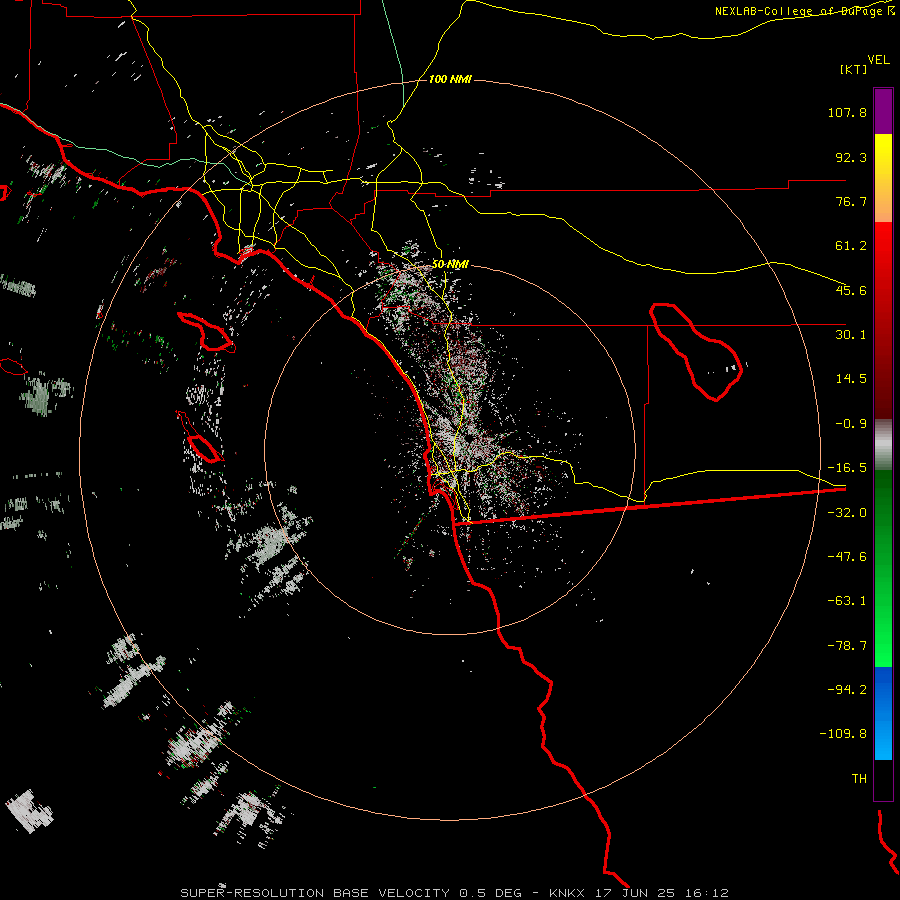Click the -16.5 velocity scale value
The height and width of the screenshot is (900, 900).
click(x=847, y=468)
